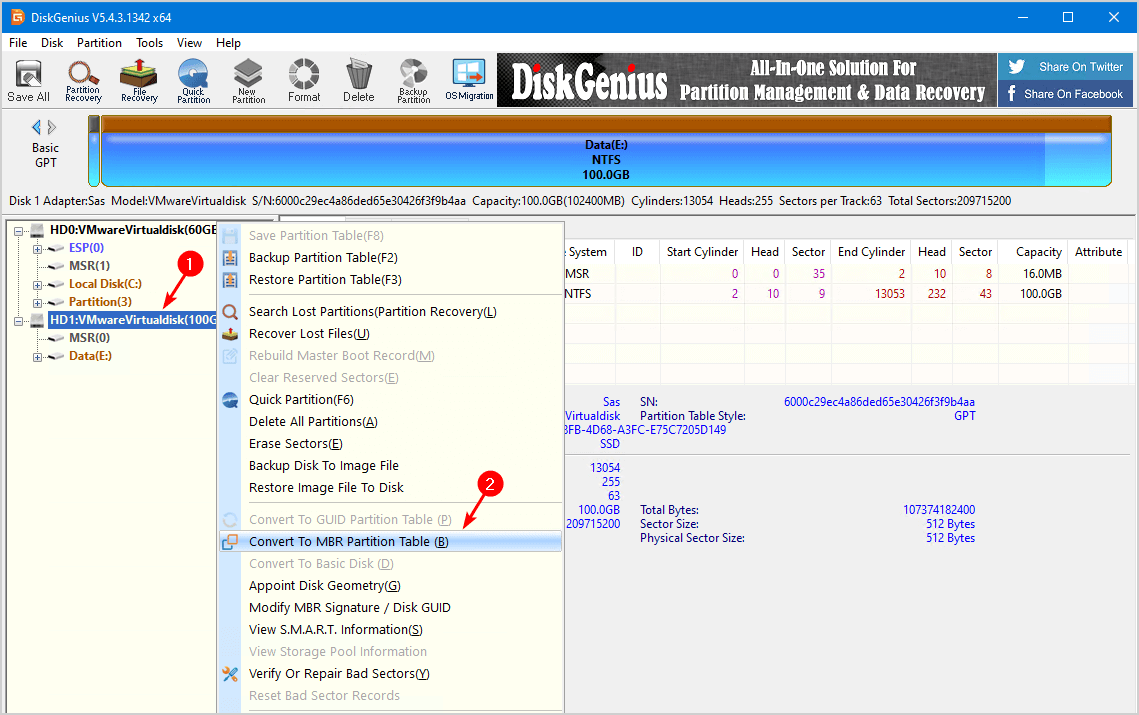Open the Disk menu
Image resolution: width=1139 pixels, height=715 pixels.
click(52, 43)
